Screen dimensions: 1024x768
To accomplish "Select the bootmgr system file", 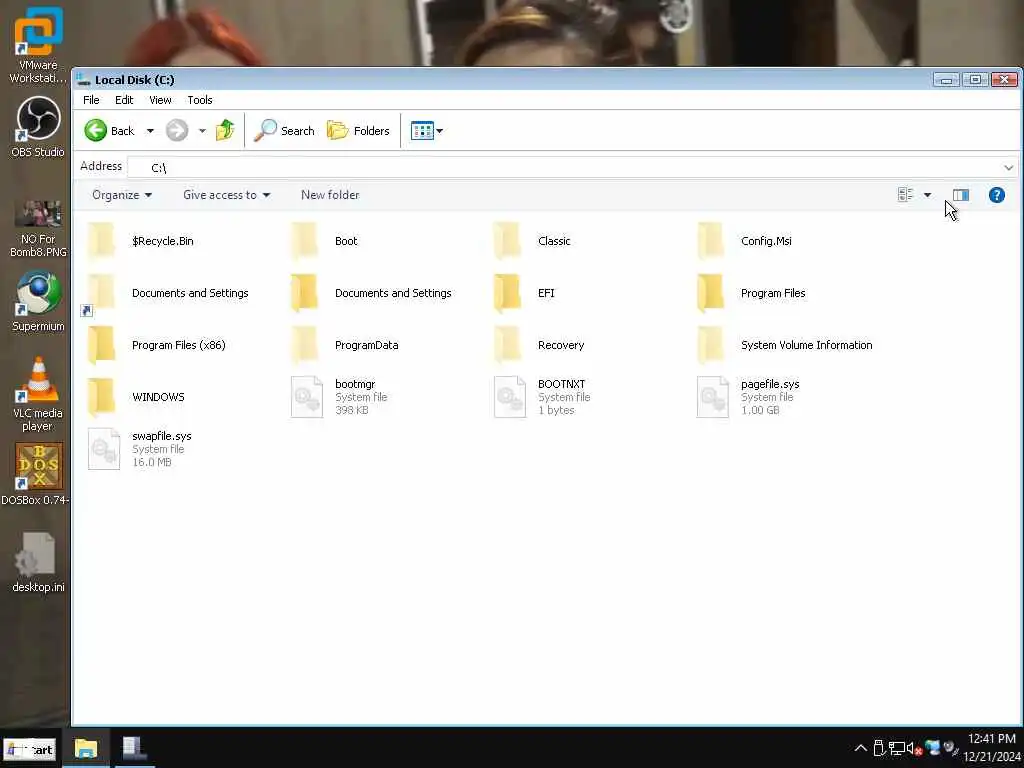I will (340, 397).
